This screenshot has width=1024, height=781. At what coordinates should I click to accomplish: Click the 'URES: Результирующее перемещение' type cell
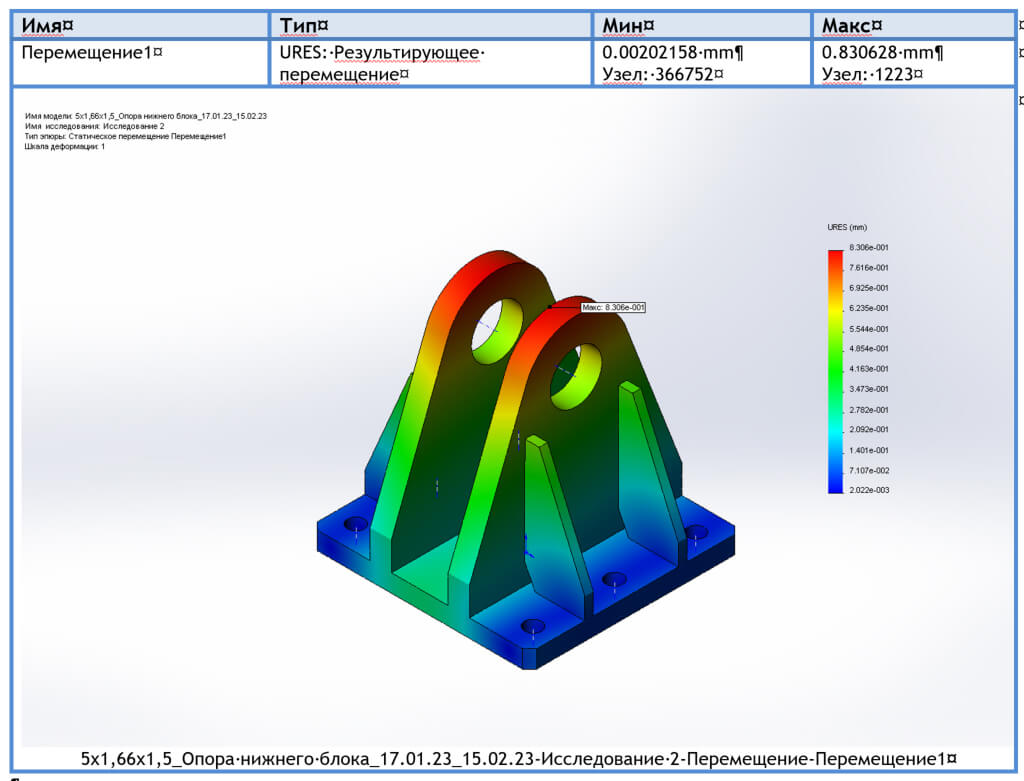381,62
